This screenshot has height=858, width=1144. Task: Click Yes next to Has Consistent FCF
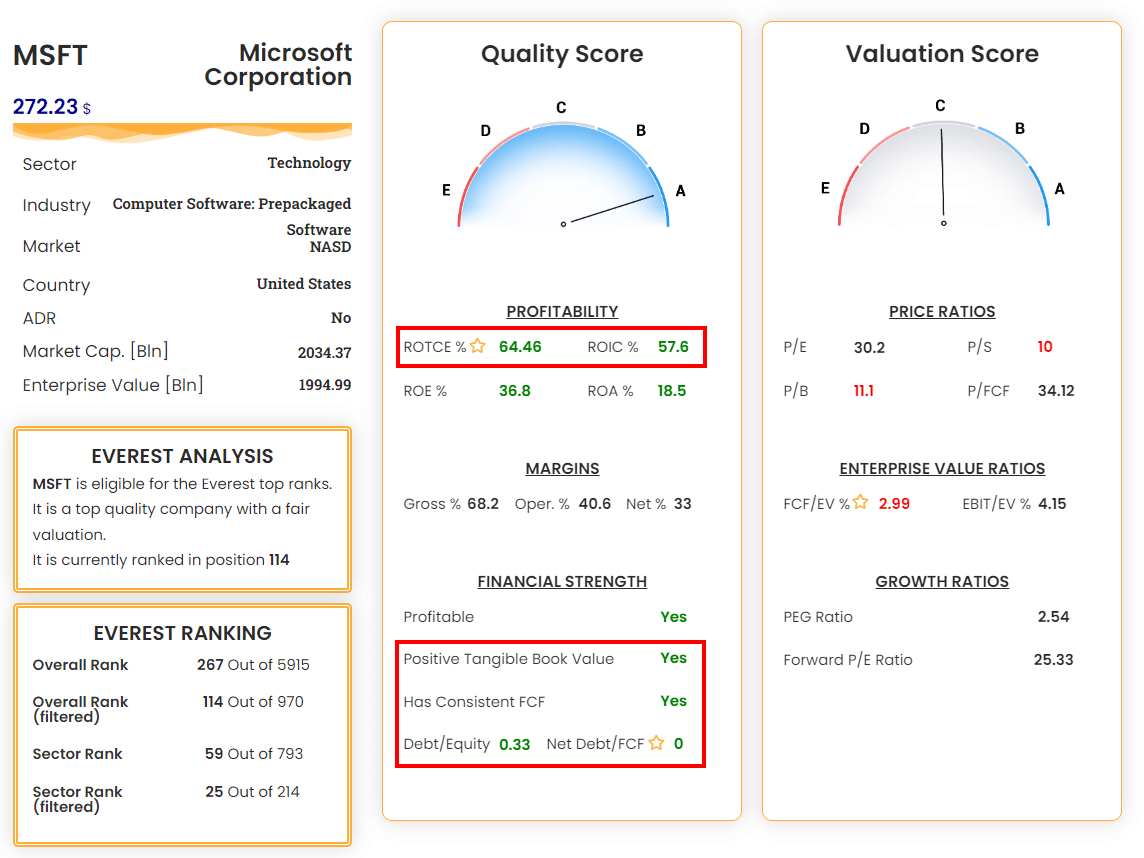[x=673, y=701]
